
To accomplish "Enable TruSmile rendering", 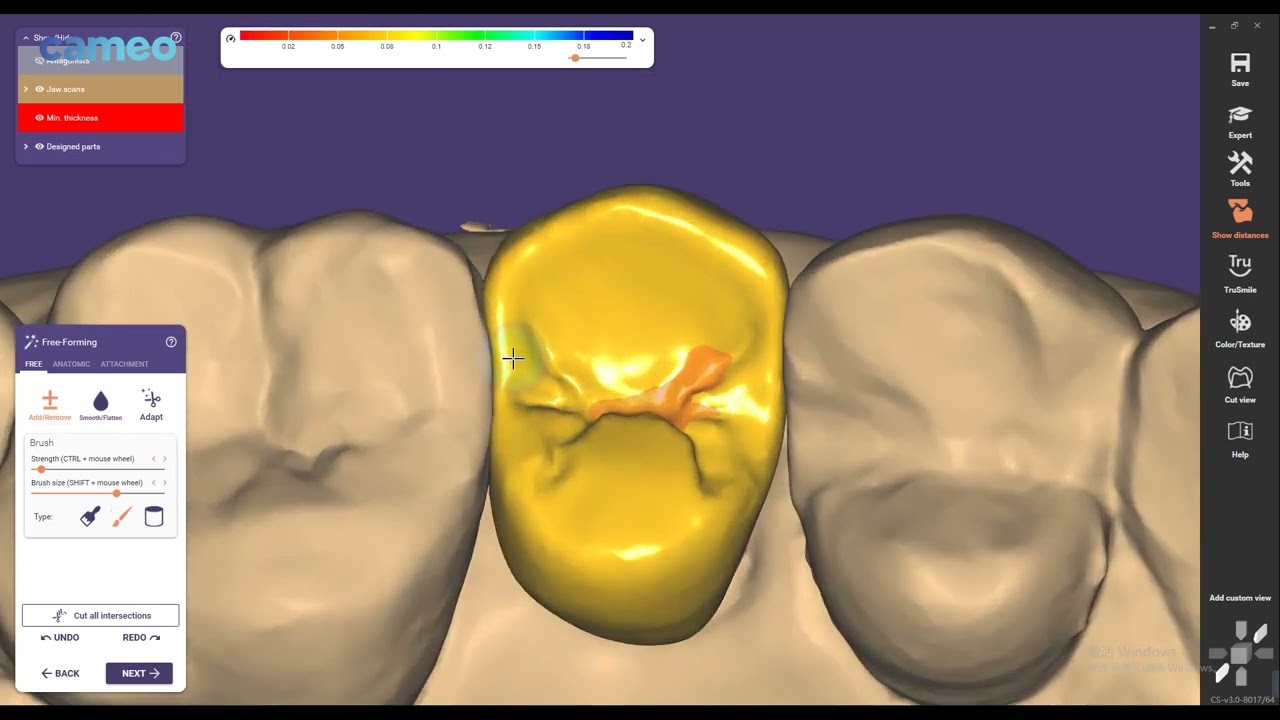I will point(1240,273).
